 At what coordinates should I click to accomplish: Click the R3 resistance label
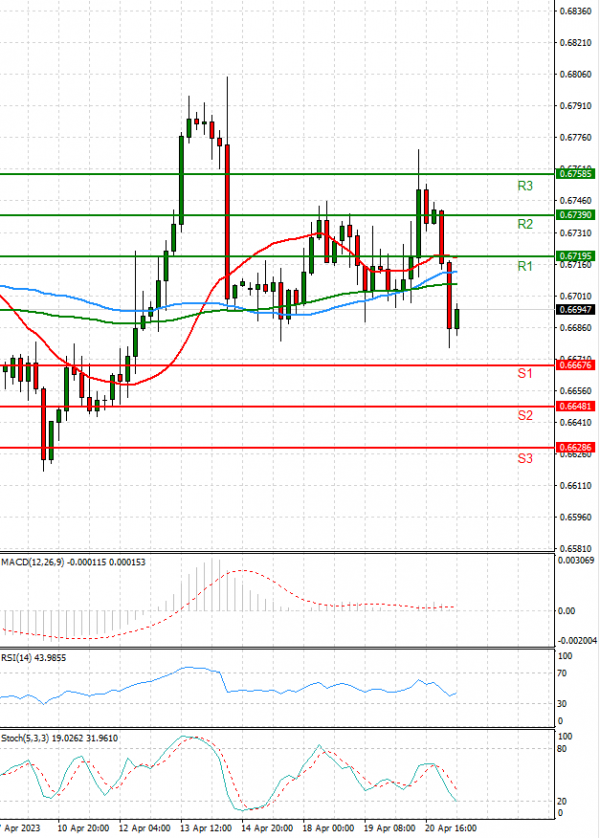coord(525,186)
